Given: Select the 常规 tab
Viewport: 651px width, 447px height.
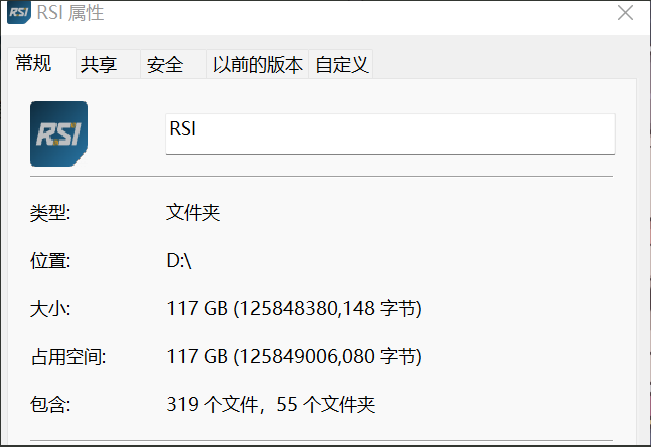Looking at the screenshot, I should [x=42, y=64].
